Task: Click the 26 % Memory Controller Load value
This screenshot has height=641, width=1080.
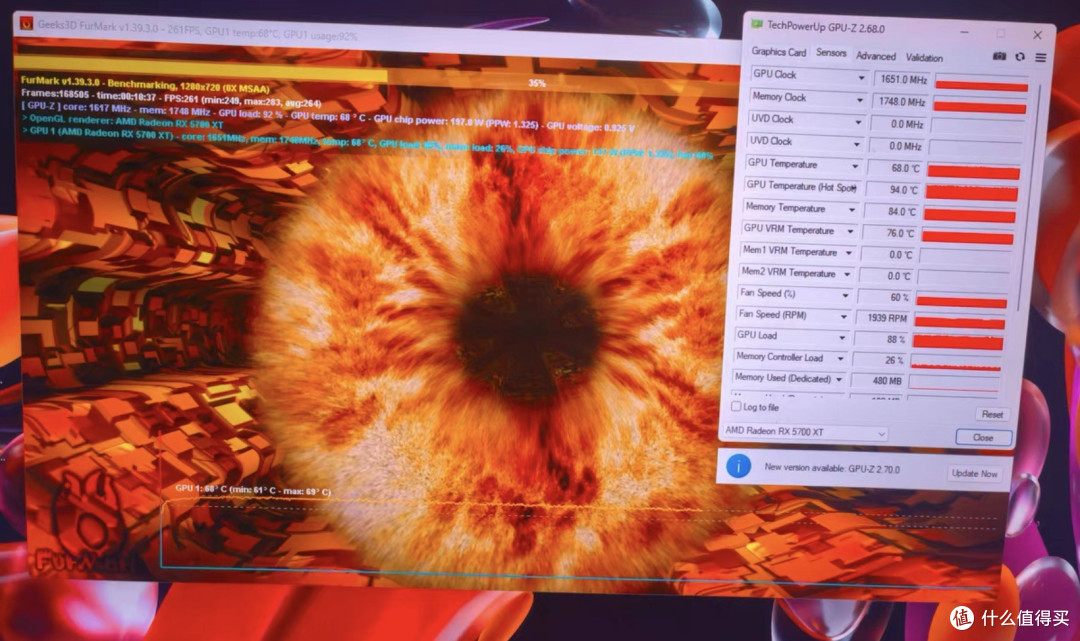Action: coord(880,359)
